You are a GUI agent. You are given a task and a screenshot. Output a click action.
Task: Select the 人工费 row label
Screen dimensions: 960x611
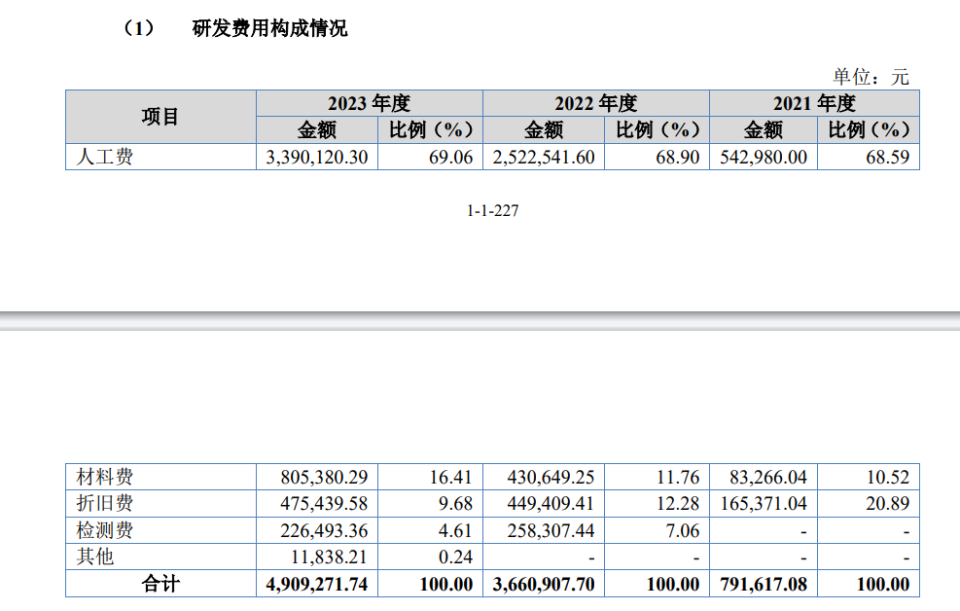click(x=105, y=157)
